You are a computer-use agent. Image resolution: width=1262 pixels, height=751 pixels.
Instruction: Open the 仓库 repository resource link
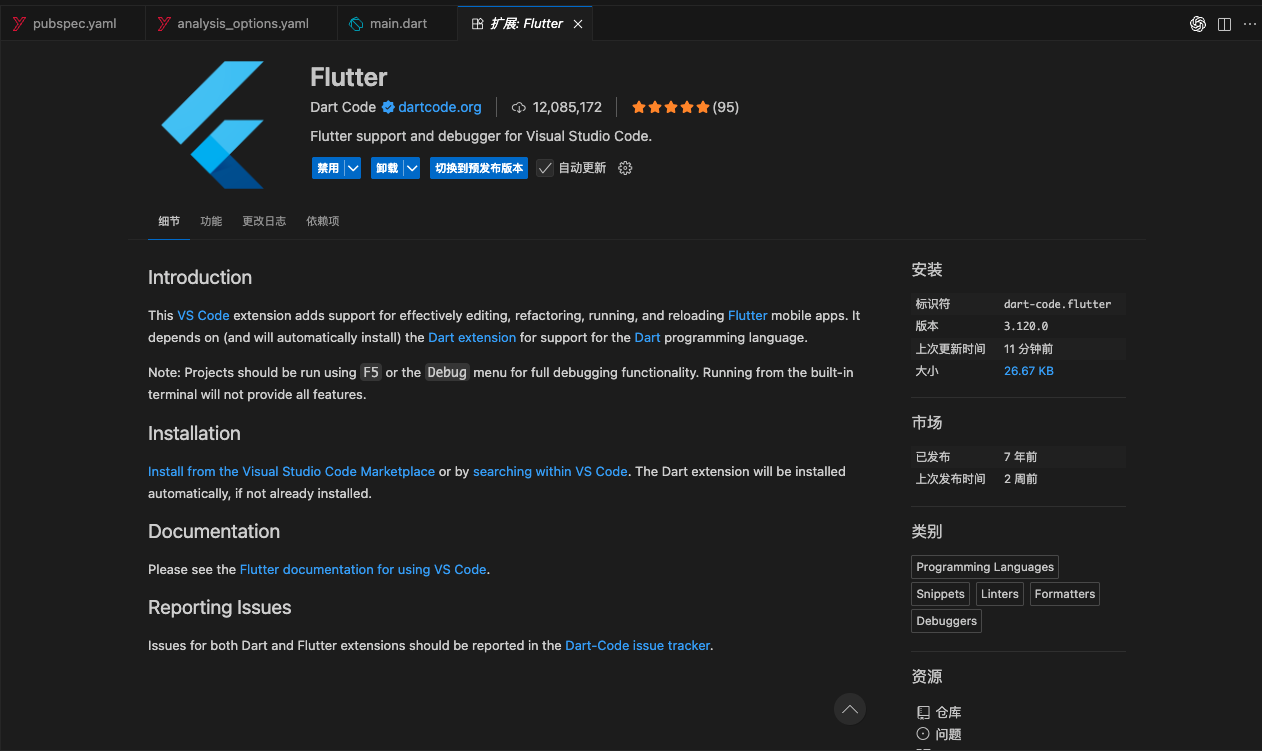pos(948,712)
